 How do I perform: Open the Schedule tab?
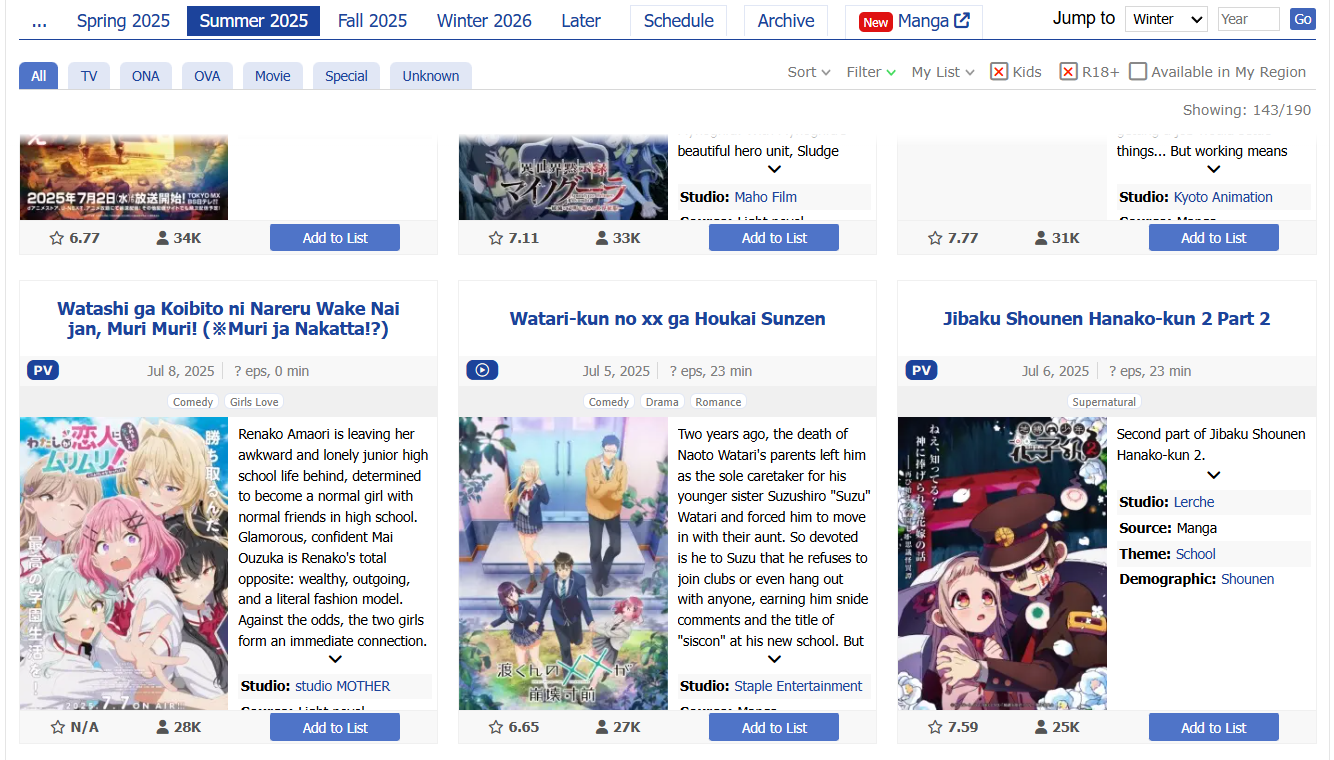[x=679, y=20]
